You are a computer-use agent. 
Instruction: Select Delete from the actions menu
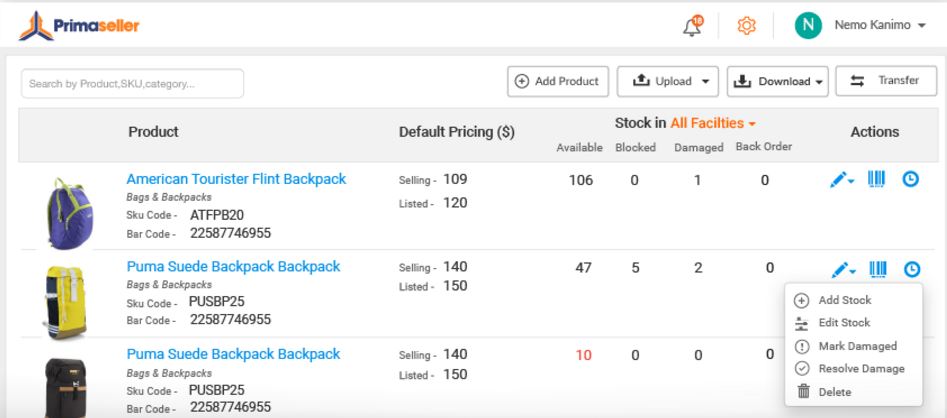pyautogui.click(x=835, y=392)
